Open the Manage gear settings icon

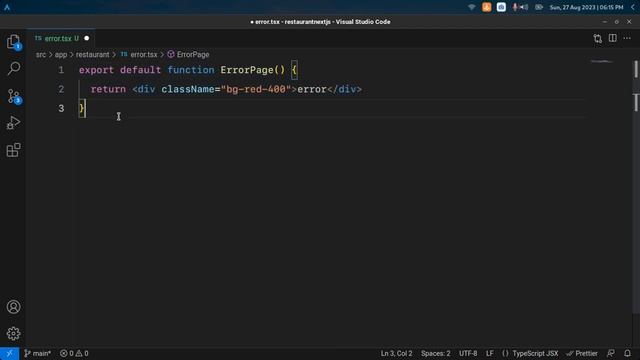pos(13,333)
